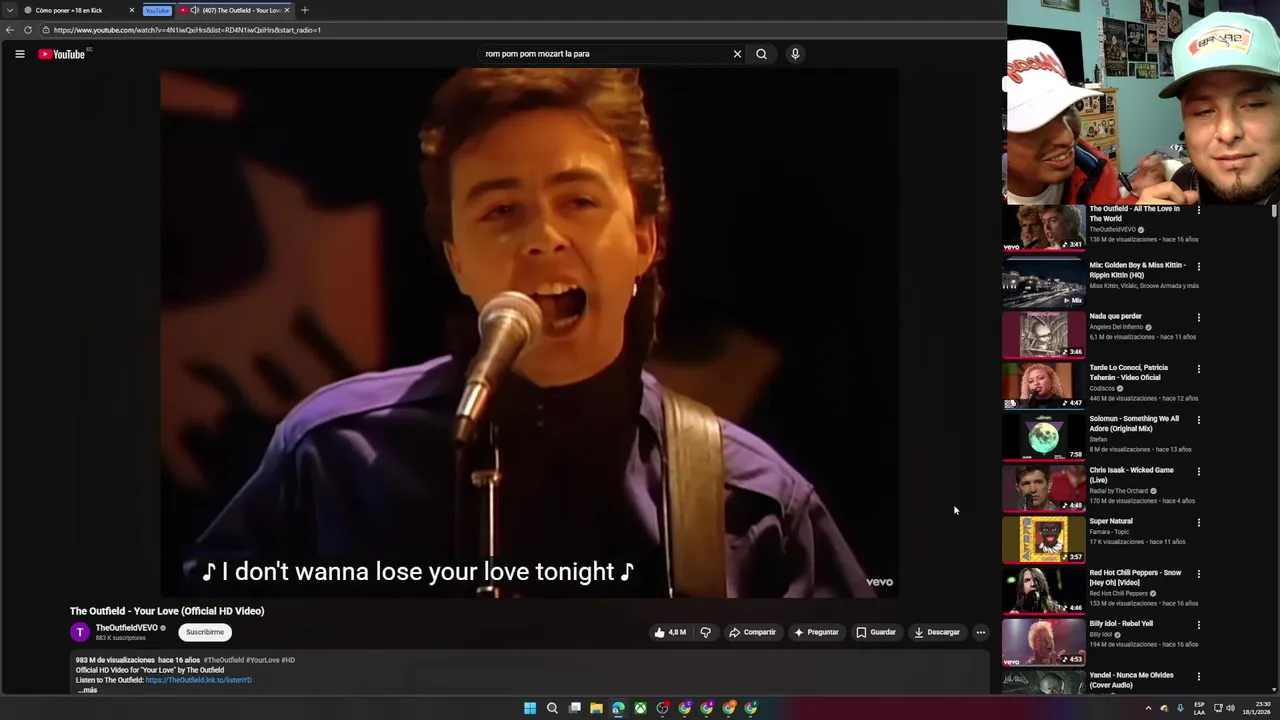
Task: Open TheOutfieldVEVO channel avatar
Action: tap(80, 632)
